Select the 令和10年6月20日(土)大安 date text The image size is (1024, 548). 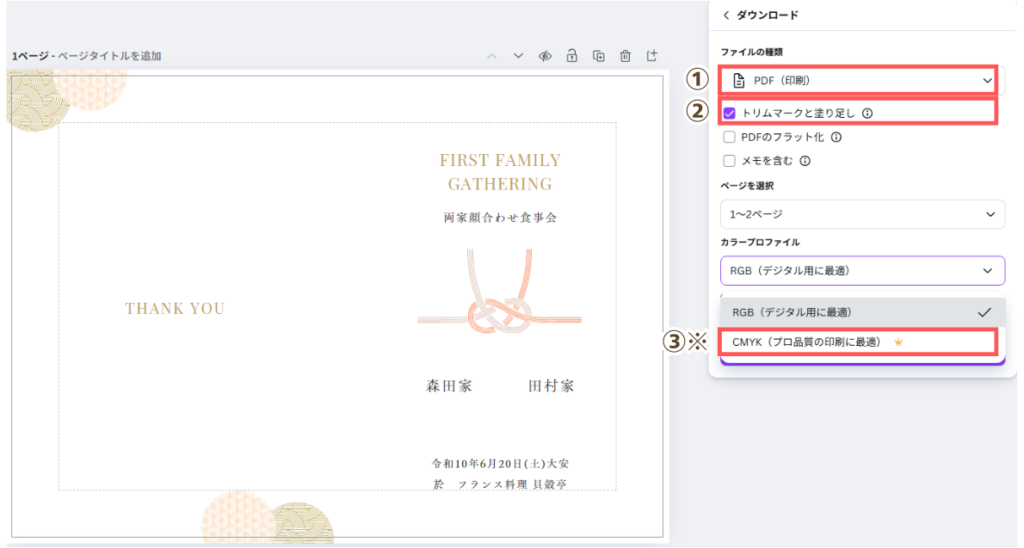pos(500,464)
